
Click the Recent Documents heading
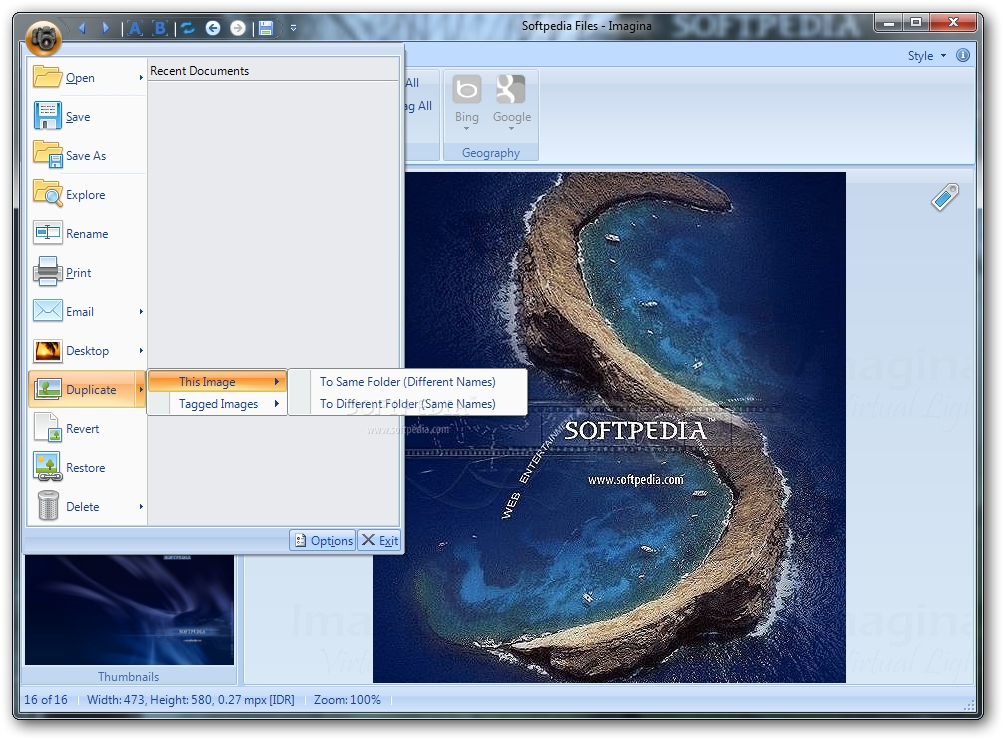pos(199,71)
